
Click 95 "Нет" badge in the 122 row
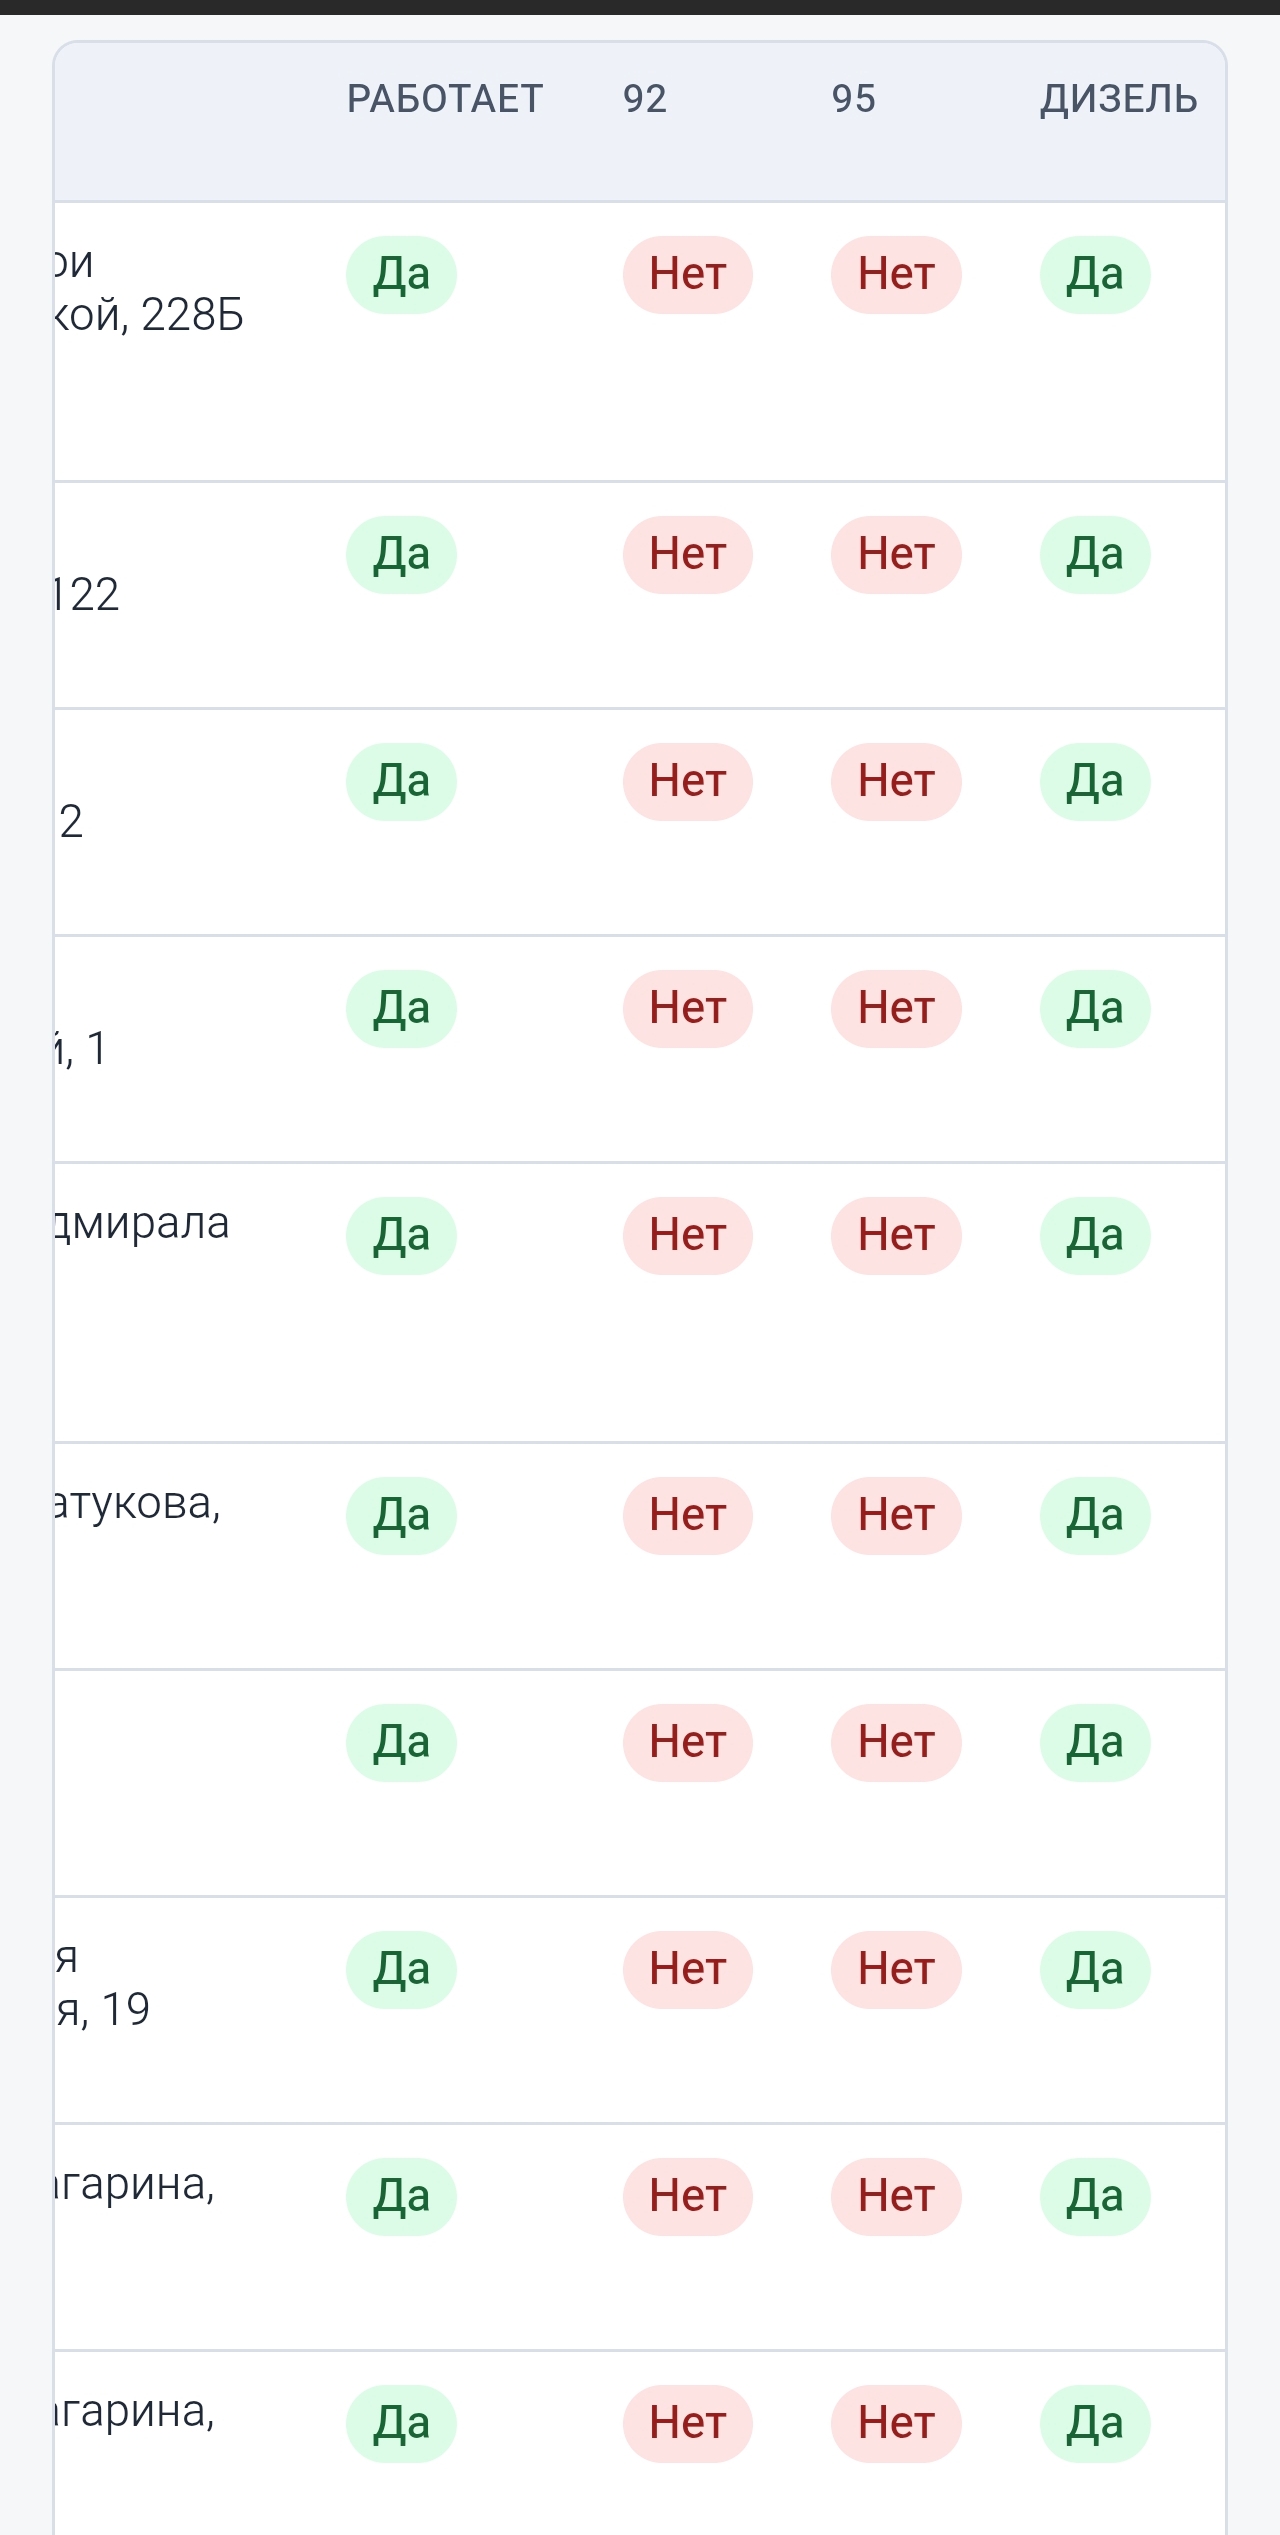[x=896, y=554]
